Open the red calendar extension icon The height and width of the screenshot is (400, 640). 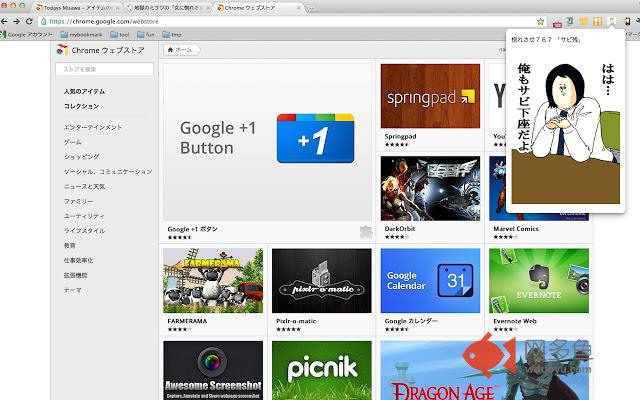(557, 22)
